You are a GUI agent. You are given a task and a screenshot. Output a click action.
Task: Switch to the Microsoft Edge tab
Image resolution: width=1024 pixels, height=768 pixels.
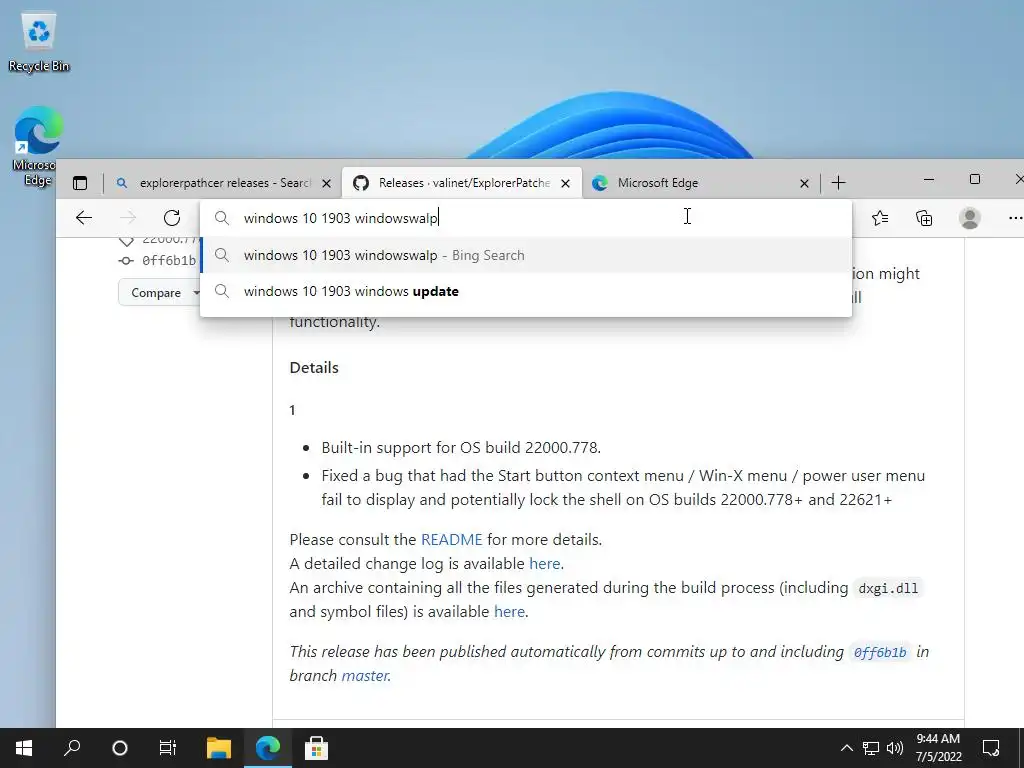[692, 183]
